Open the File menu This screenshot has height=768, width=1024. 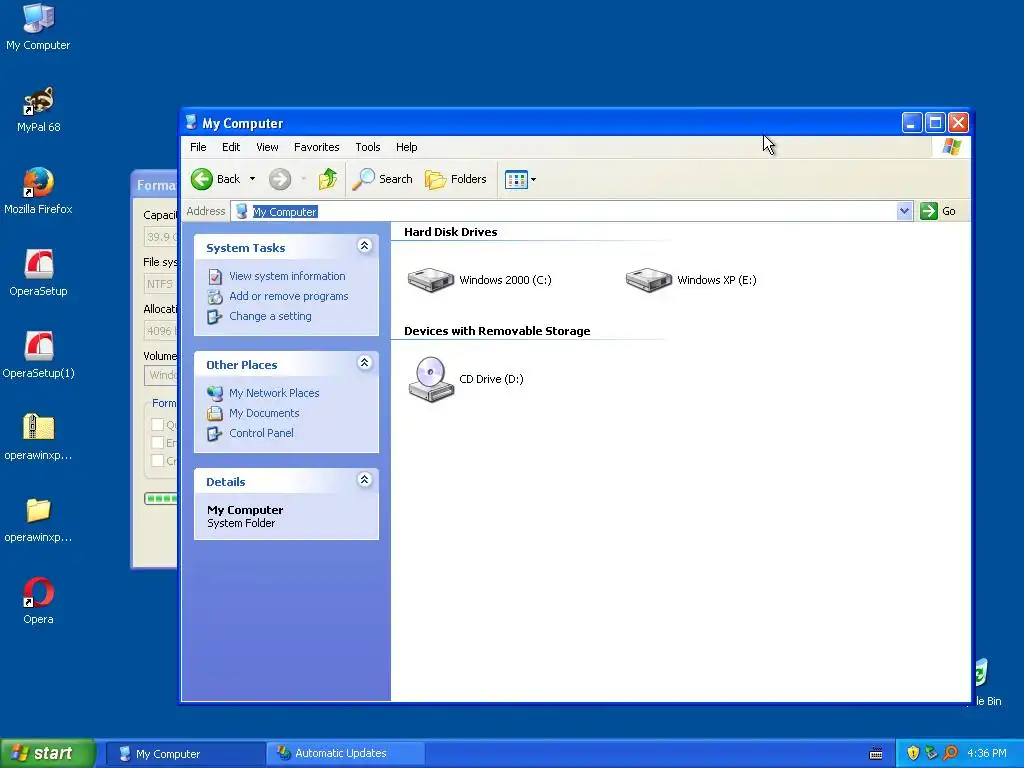pyautogui.click(x=198, y=147)
